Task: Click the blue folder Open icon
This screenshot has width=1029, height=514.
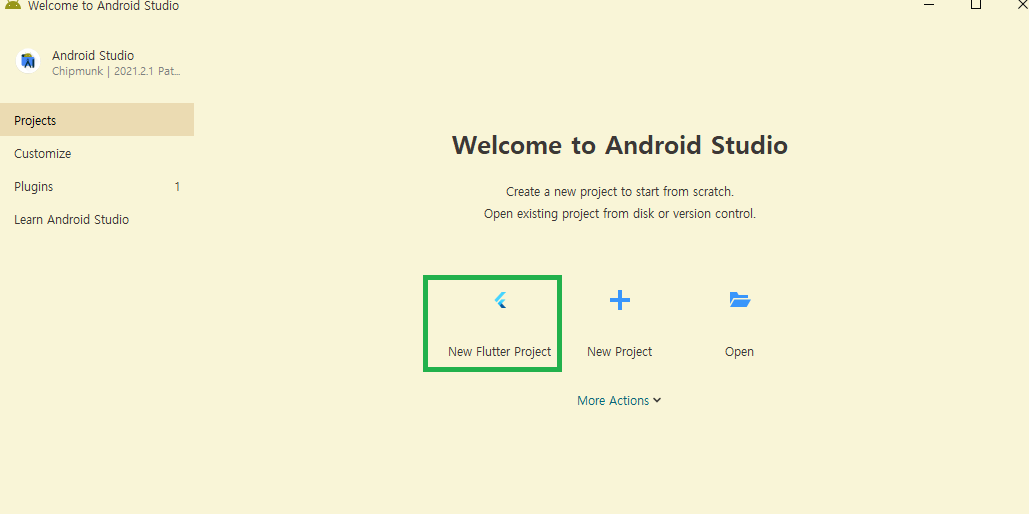Action: coord(740,300)
